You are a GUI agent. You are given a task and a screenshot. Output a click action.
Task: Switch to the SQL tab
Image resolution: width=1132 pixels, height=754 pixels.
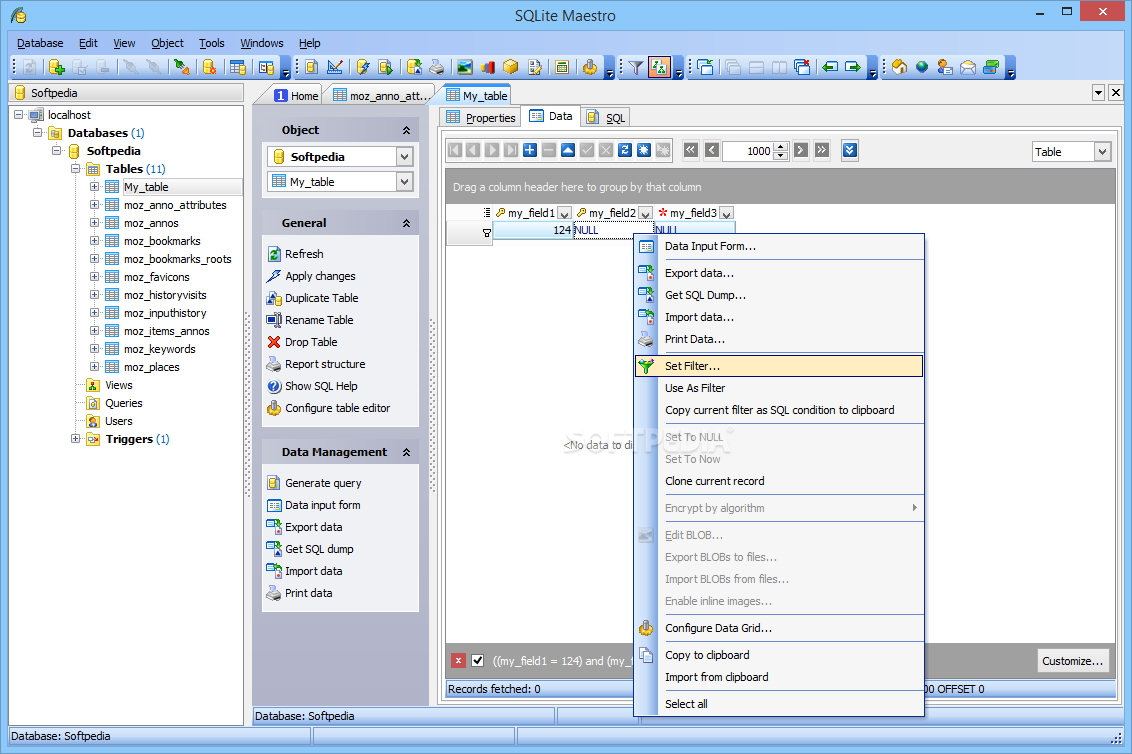605,117
